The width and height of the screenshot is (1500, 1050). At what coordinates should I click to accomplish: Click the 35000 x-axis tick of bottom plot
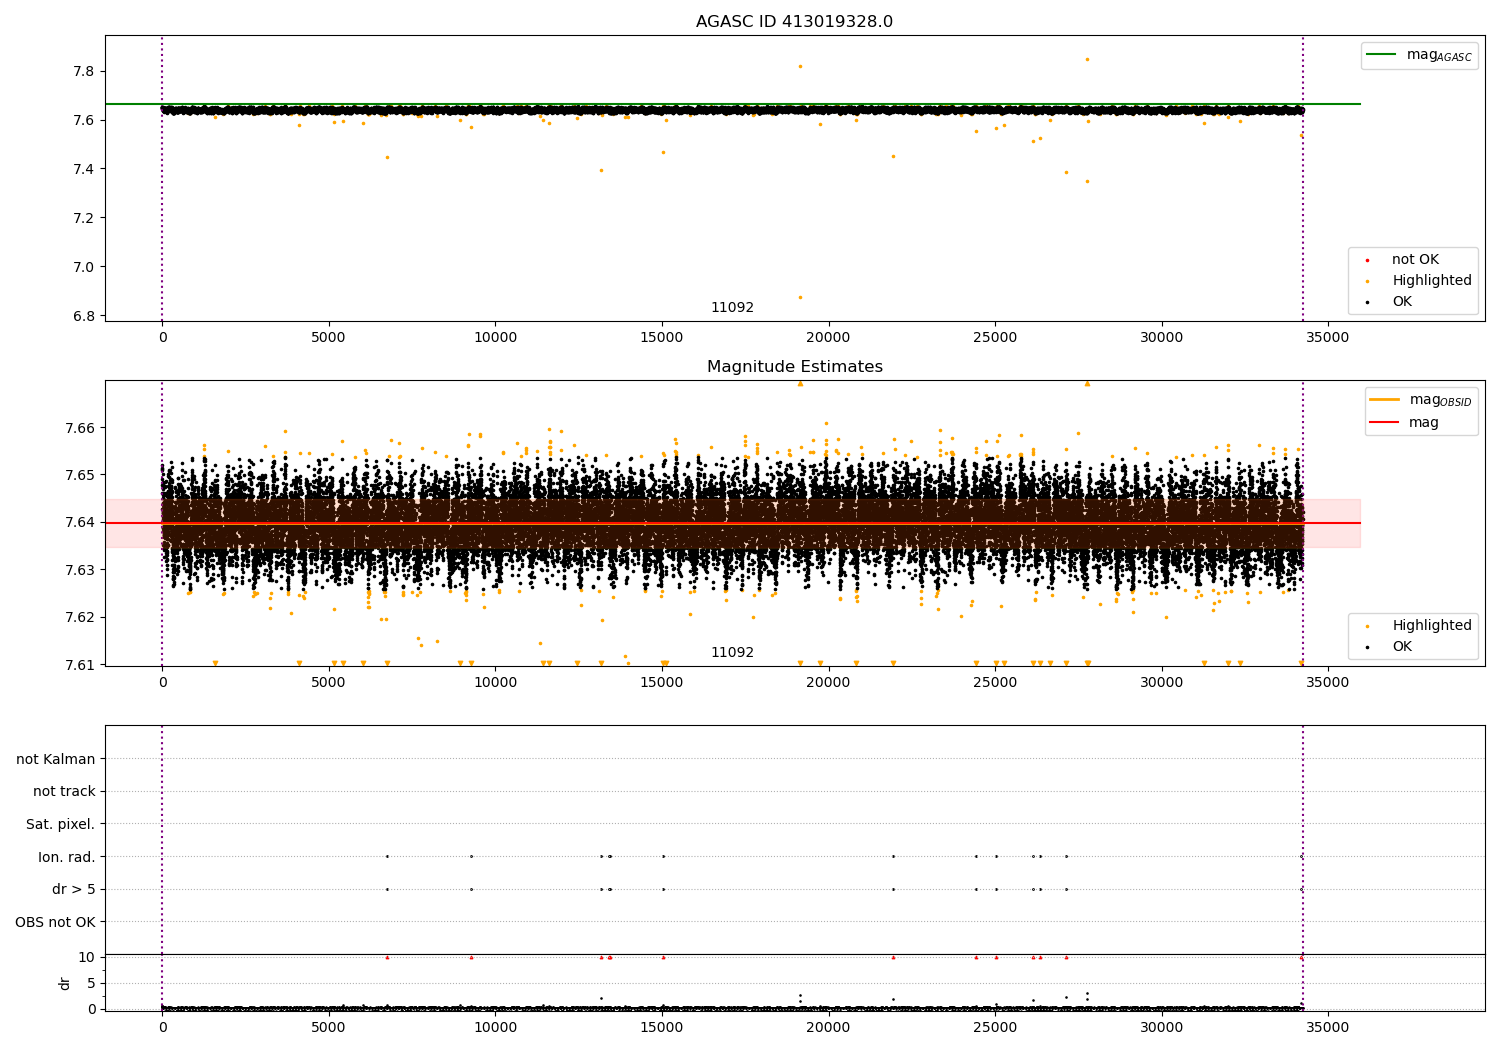(1328, 1027)
